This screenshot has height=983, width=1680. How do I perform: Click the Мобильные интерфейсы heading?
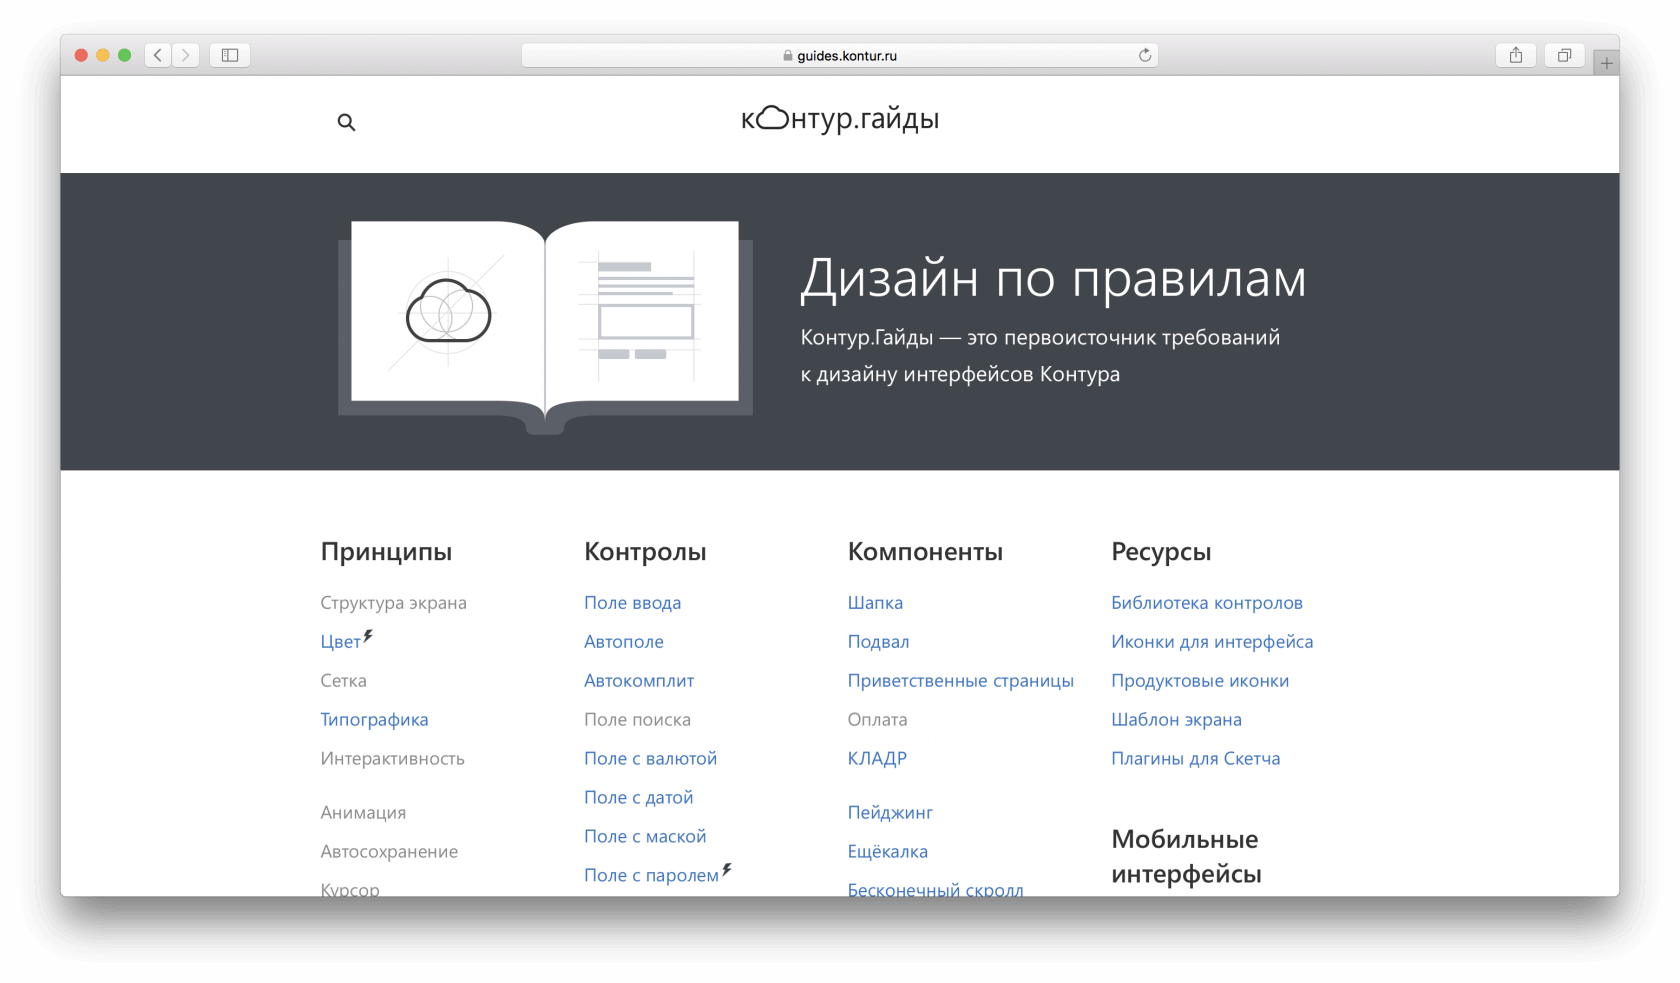[x=1186, y=857]
